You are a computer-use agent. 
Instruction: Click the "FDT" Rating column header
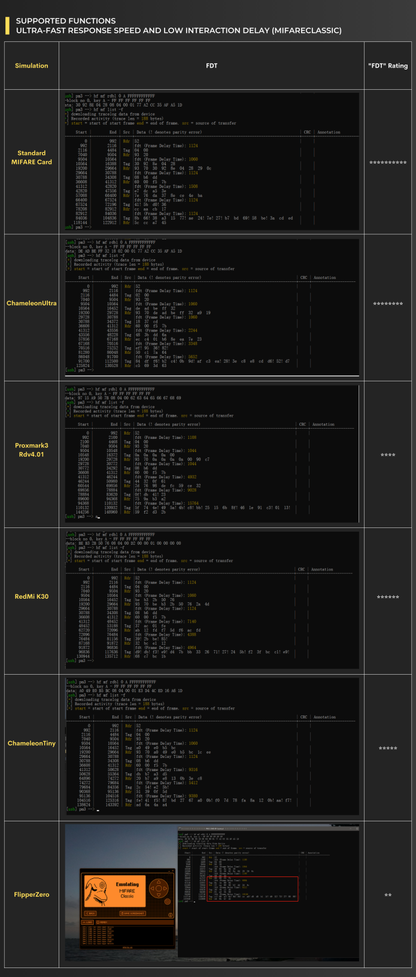pyautogui.click(x=388, y=65)
